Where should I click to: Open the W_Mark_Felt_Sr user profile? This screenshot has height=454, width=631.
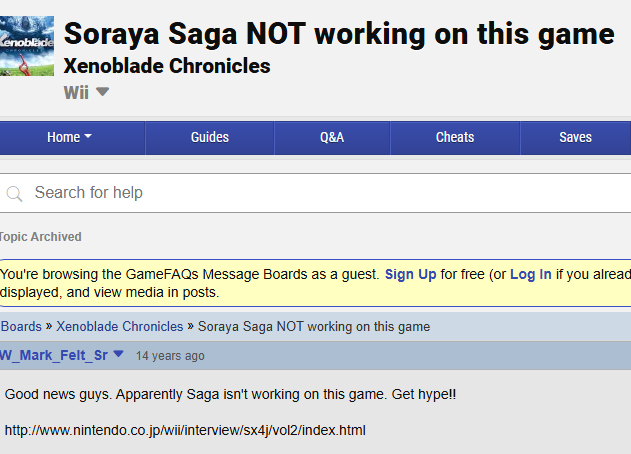[x=54, y=355]
